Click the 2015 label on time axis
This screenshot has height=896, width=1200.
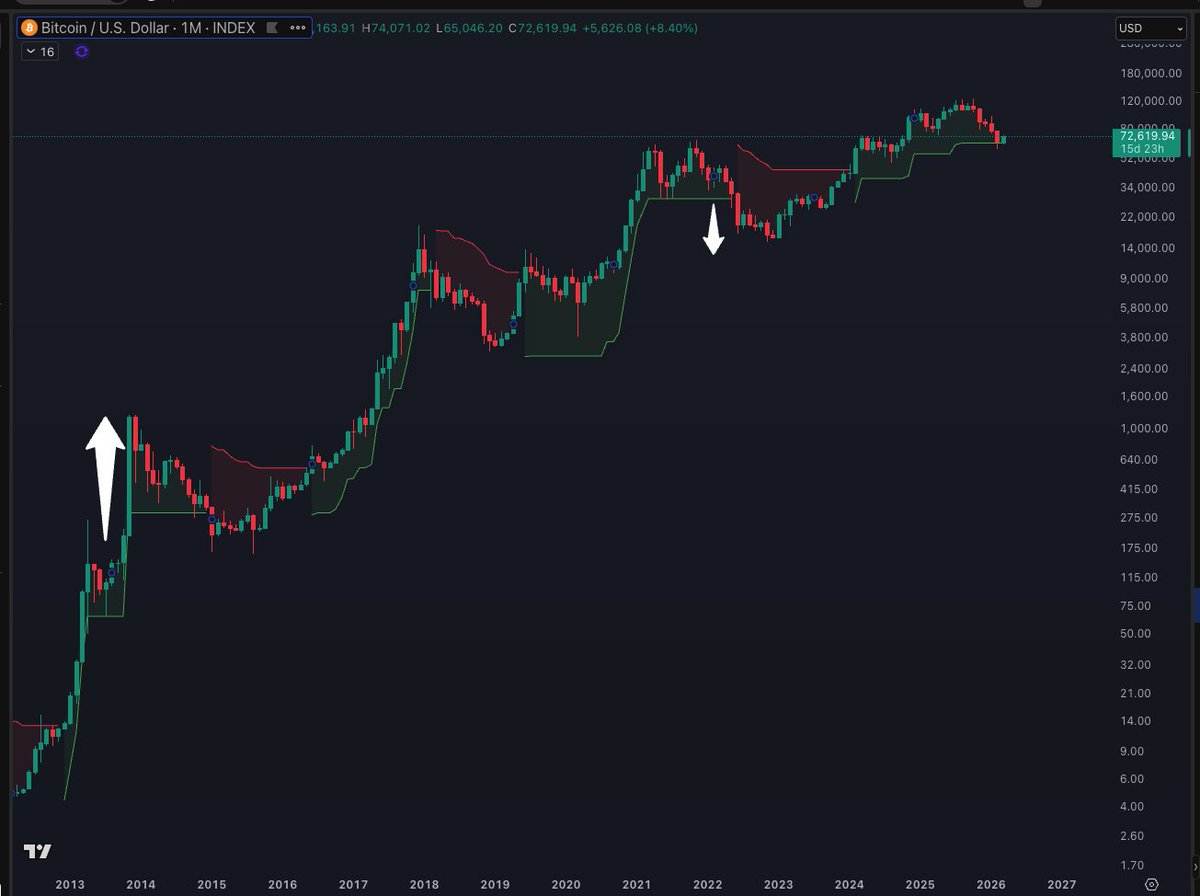[212, 885]
